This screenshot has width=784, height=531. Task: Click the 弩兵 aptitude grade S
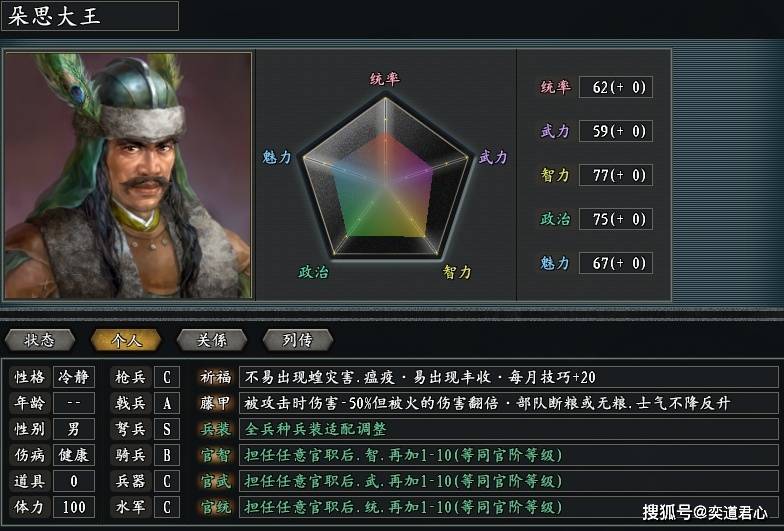pos(167,429)
